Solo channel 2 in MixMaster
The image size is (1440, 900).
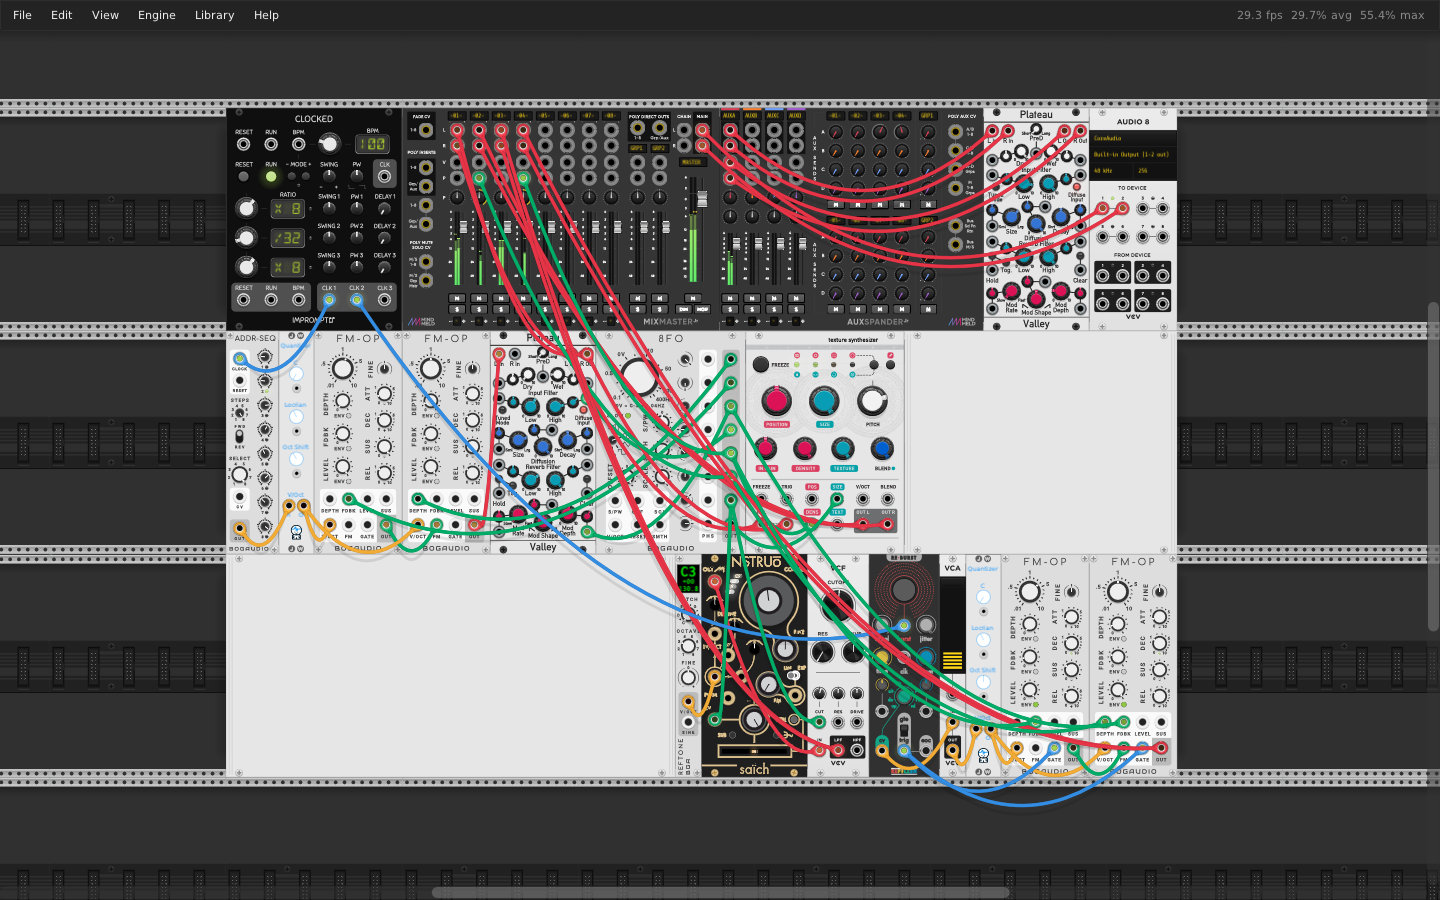[479, 309]
